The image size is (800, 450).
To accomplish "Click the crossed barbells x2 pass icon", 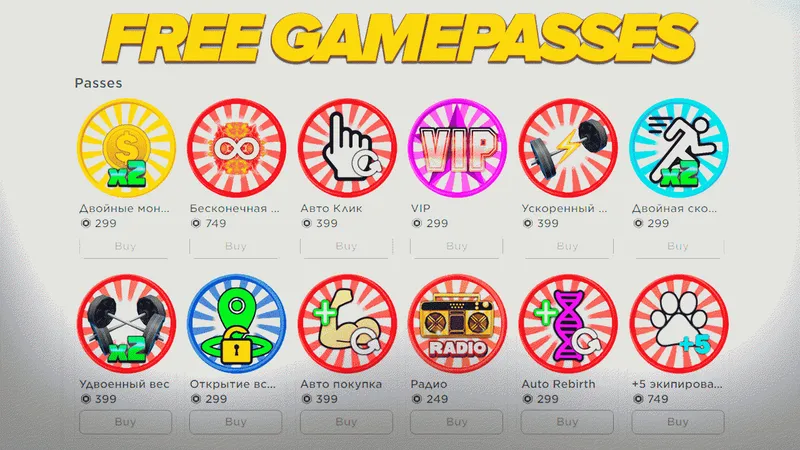I will tap(127, 324).
